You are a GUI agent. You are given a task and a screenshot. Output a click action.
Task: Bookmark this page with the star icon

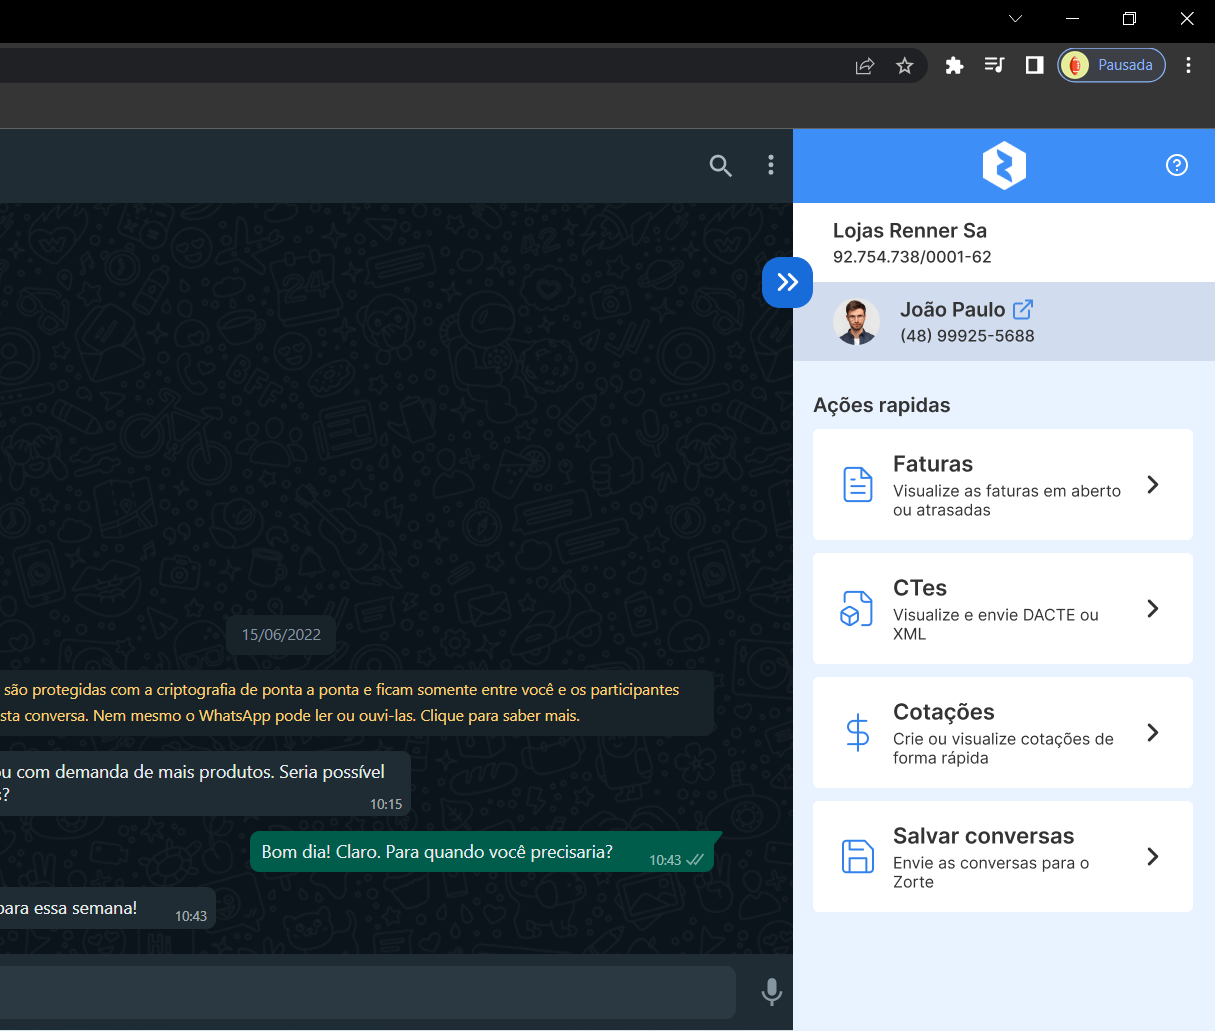904,66
